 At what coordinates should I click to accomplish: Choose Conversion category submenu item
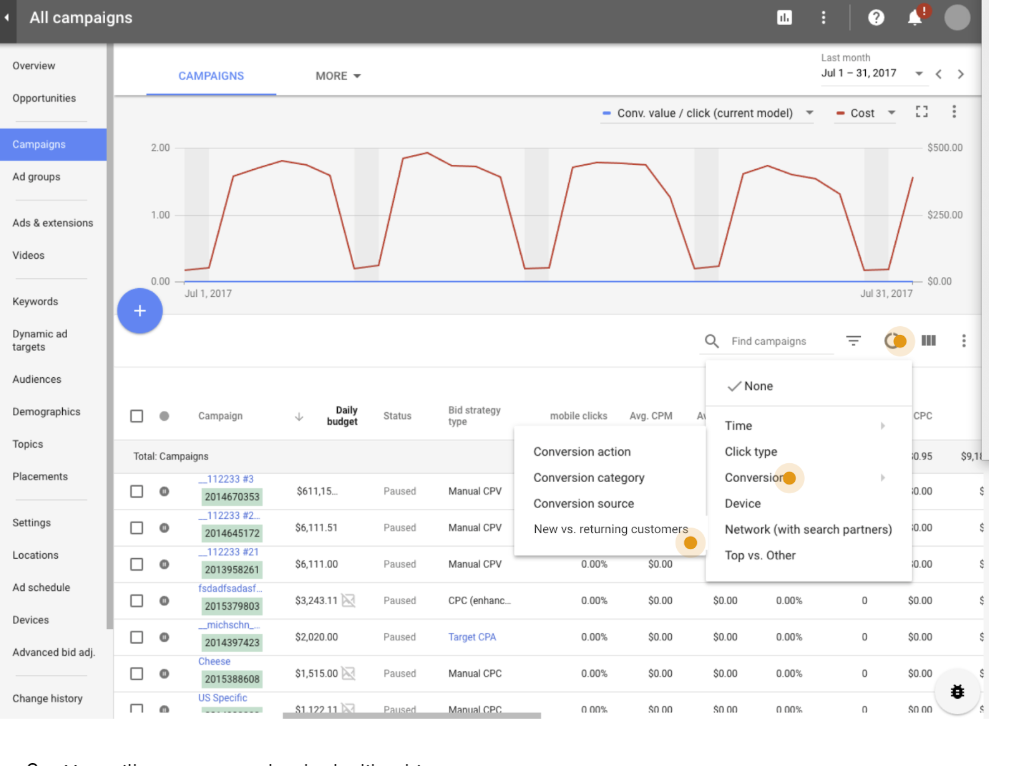click(610, 478)
